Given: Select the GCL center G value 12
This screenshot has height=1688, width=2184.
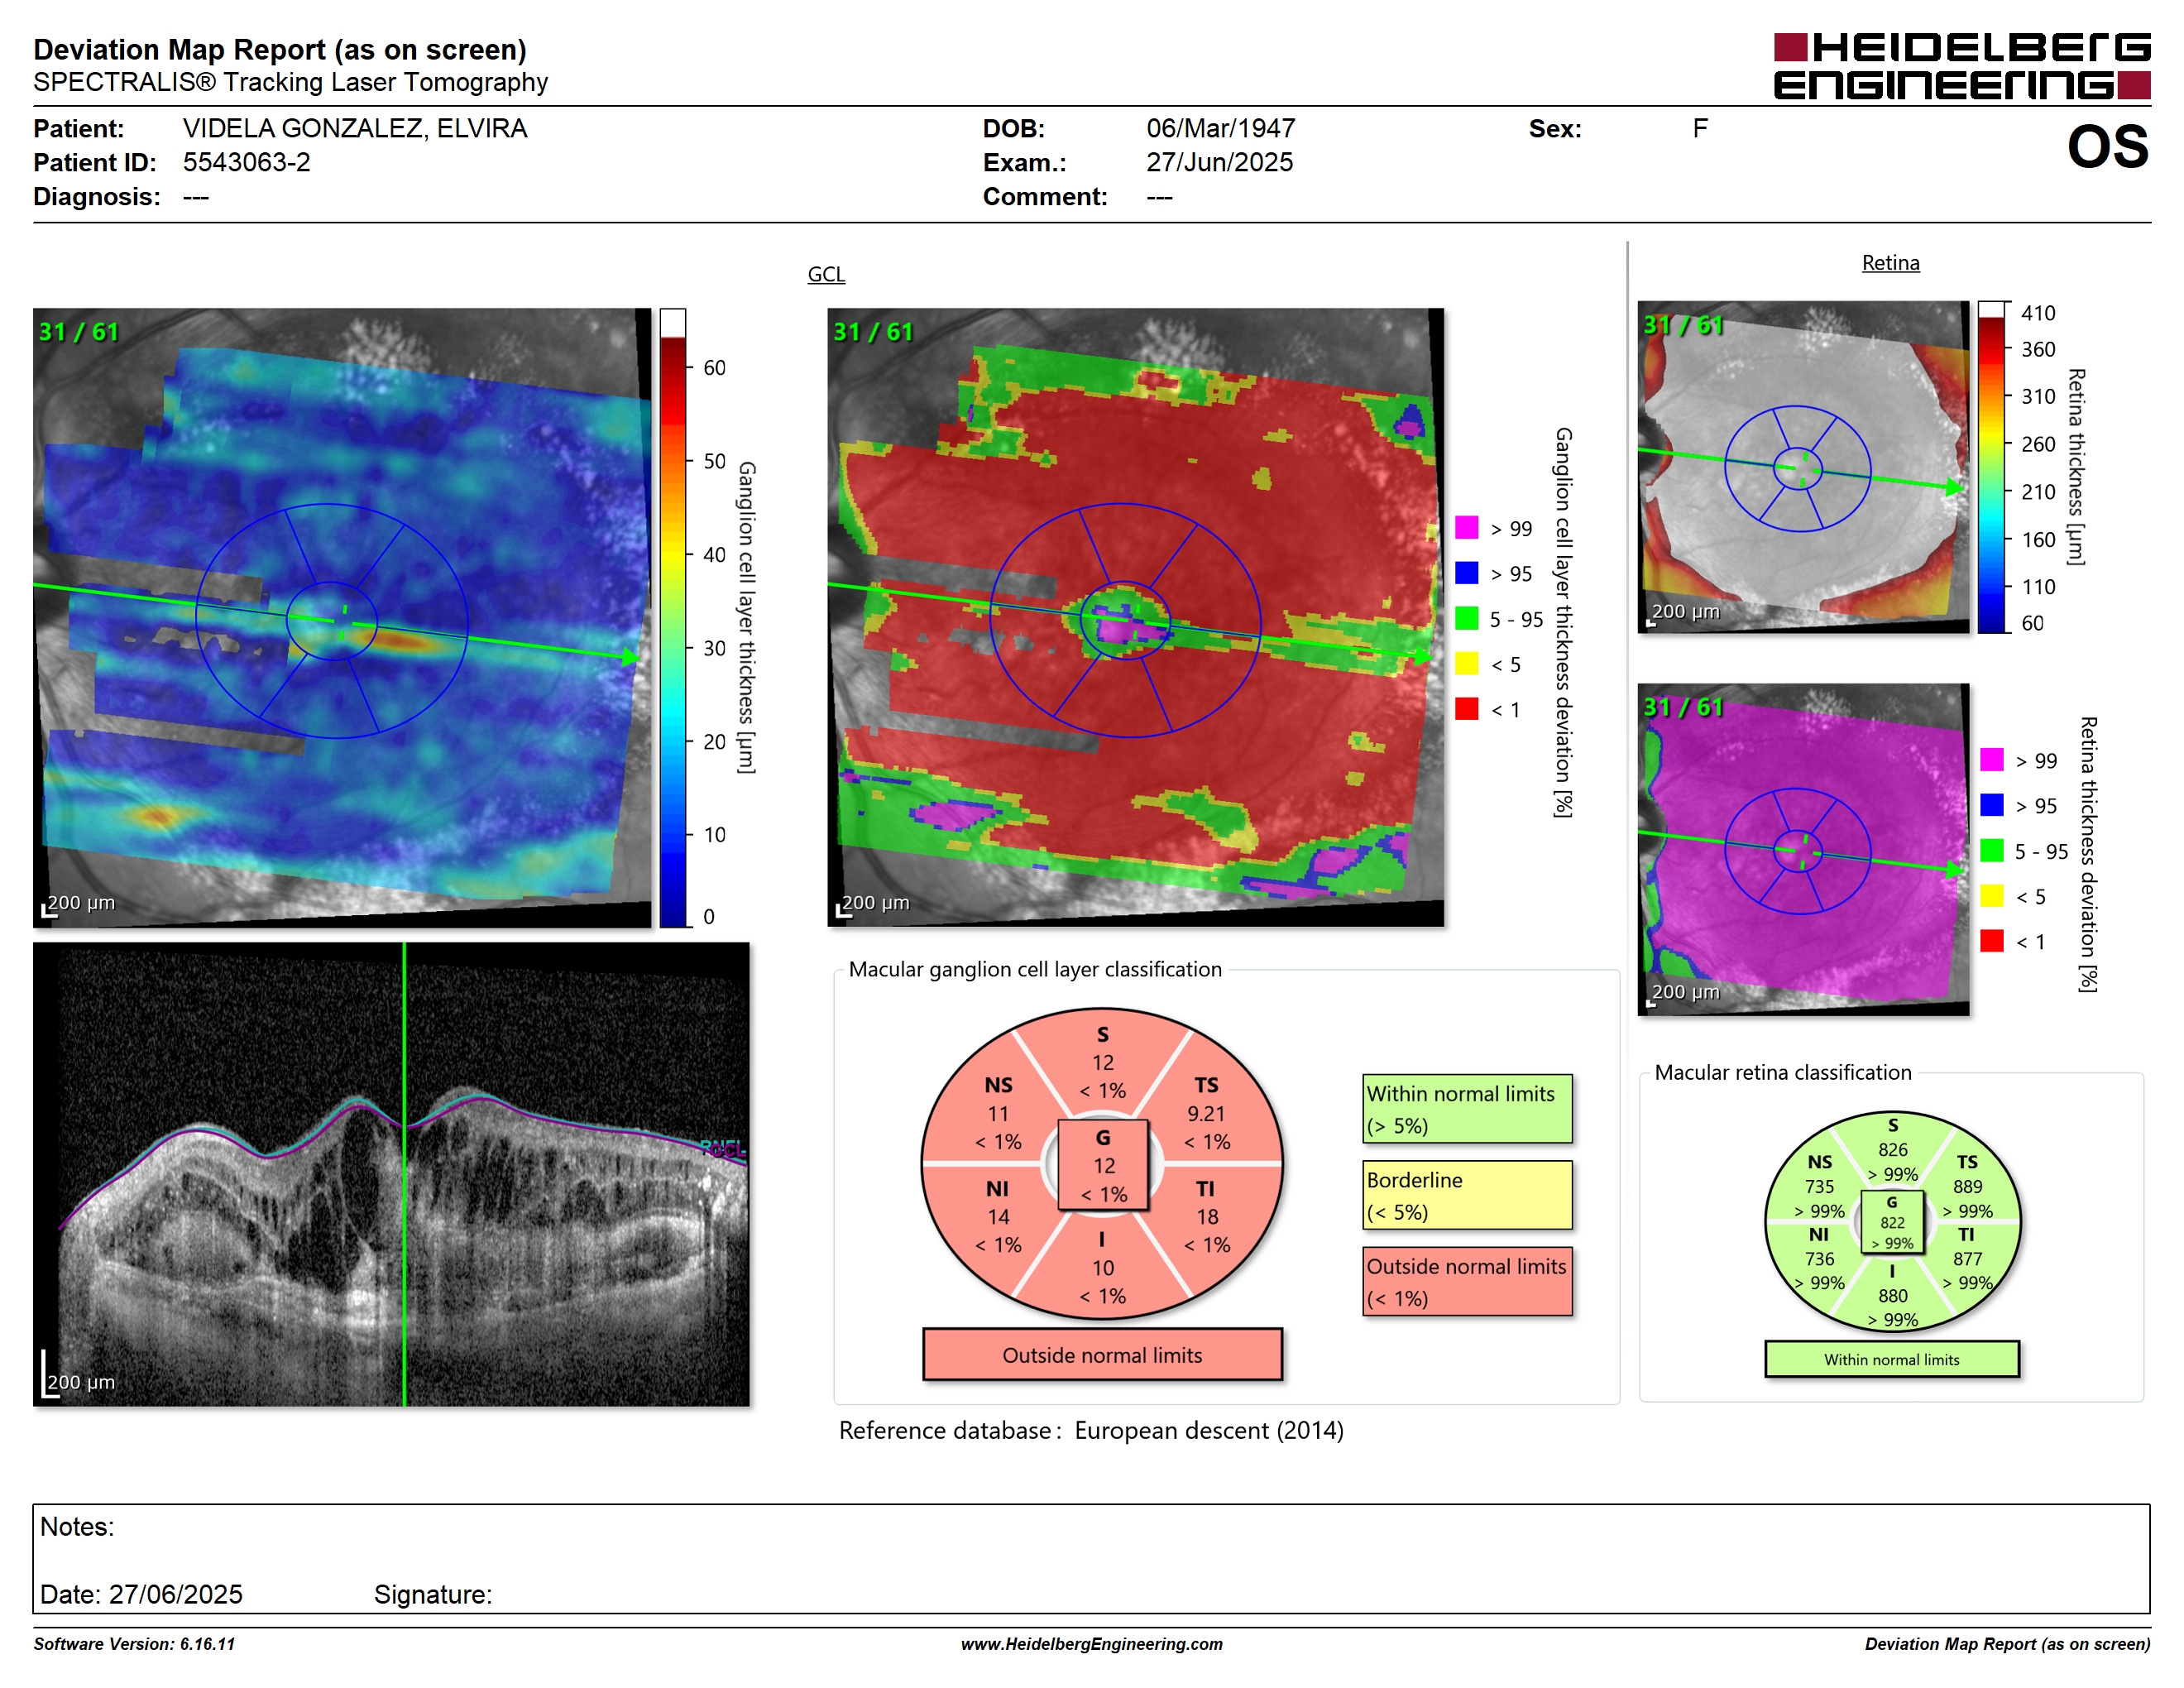Looking at the screenshot, I should 1103,1166.
